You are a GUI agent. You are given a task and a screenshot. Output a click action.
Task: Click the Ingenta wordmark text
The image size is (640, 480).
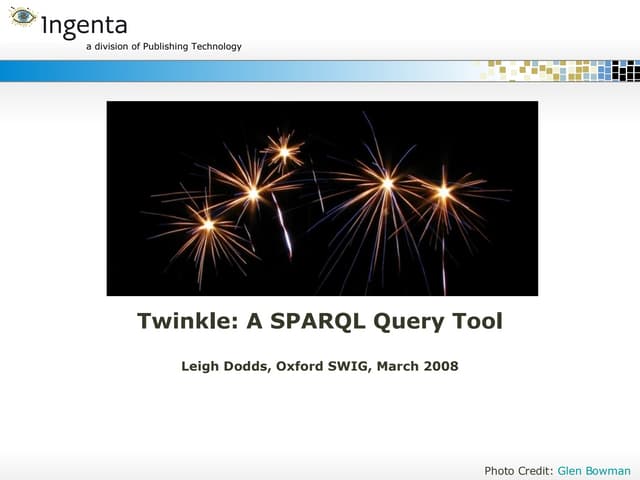(84, 25)
